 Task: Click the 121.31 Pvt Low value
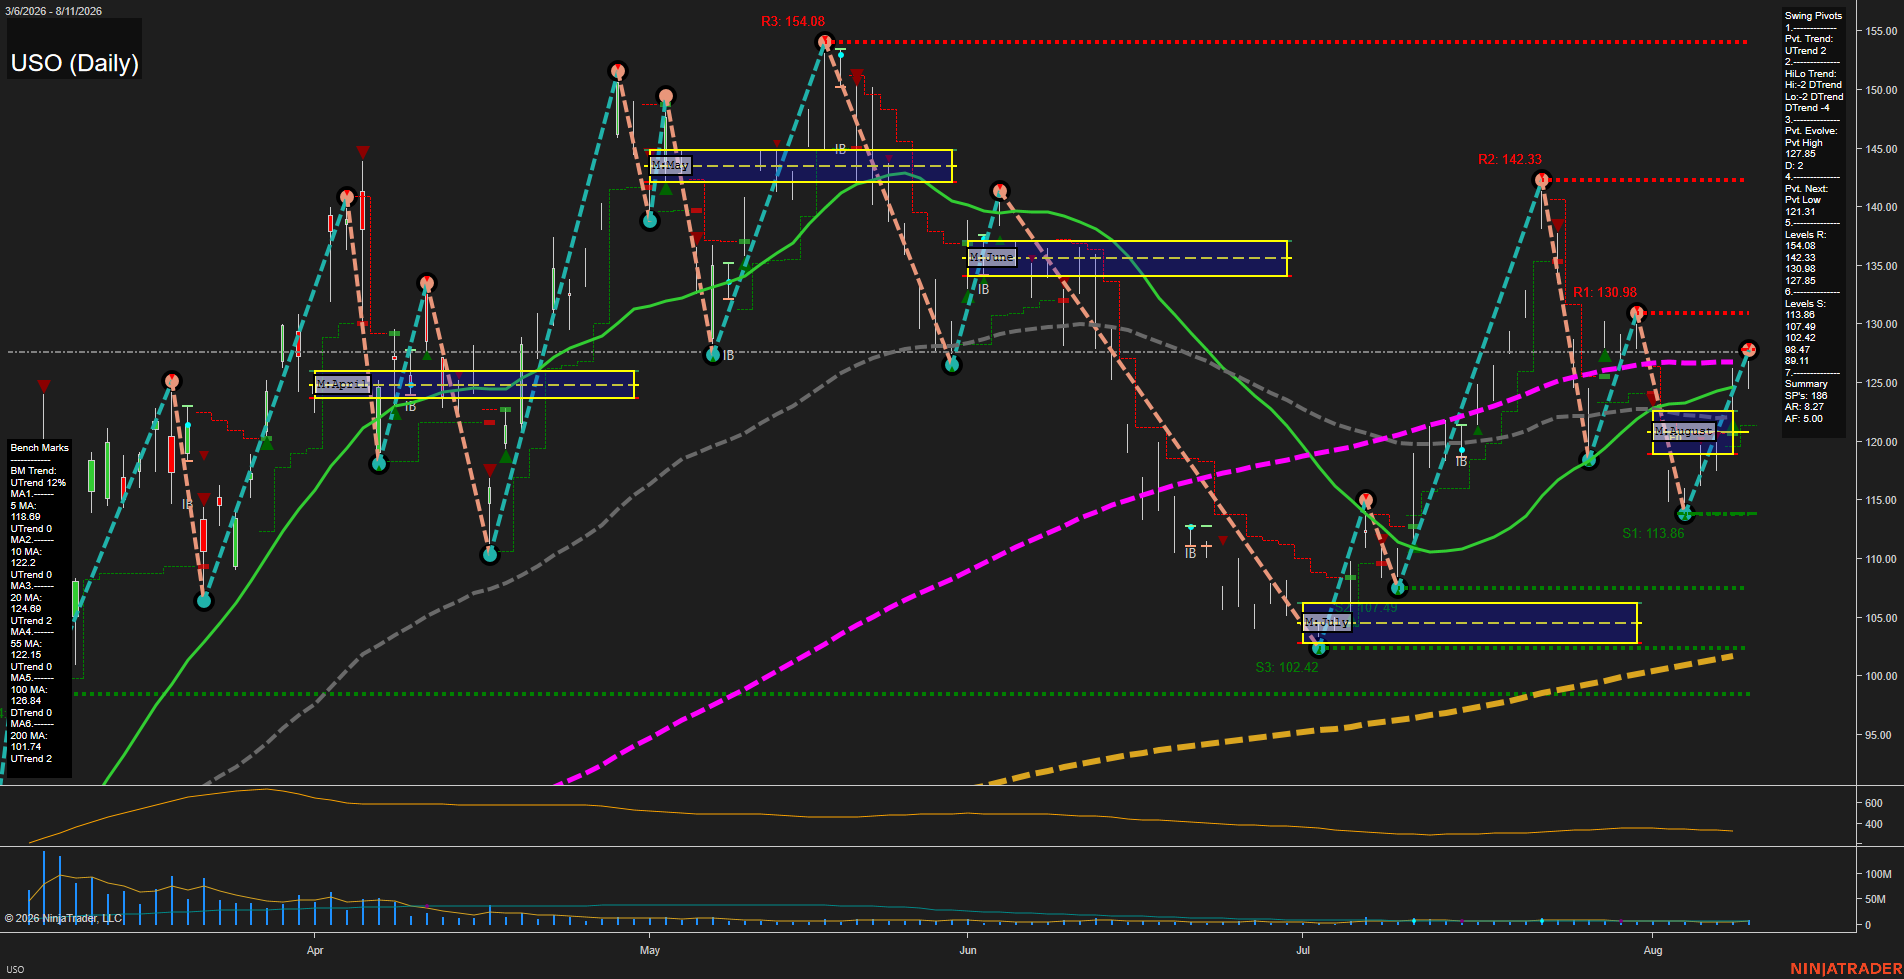point(1800,212)
